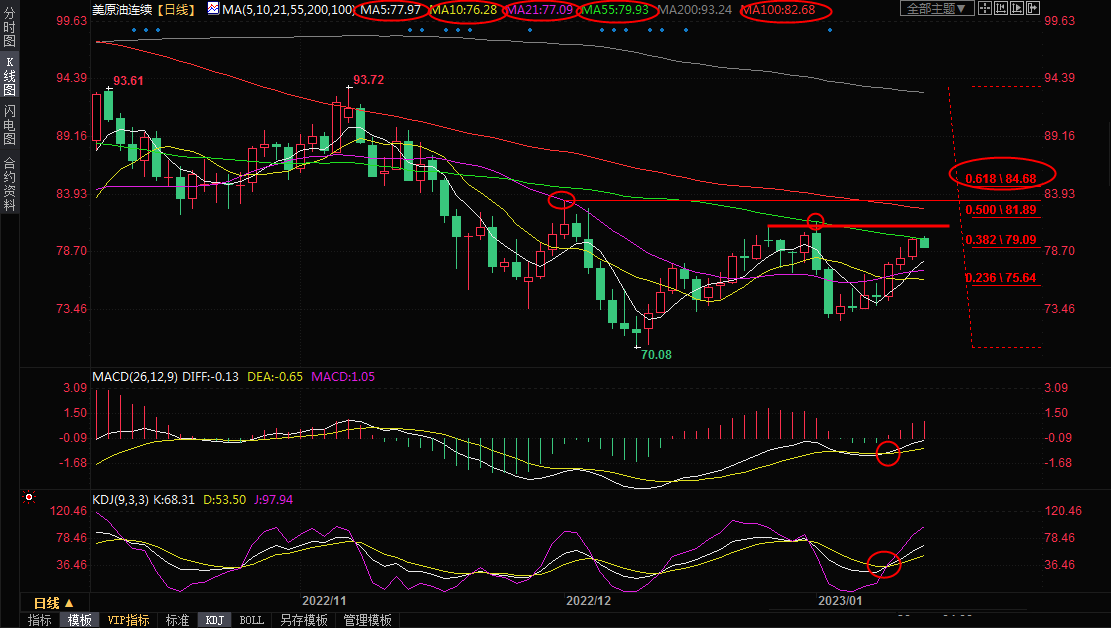Select the 标准 template option
Image resolution: width=1111 pixels, height=628 pixels.
point(177,620)
